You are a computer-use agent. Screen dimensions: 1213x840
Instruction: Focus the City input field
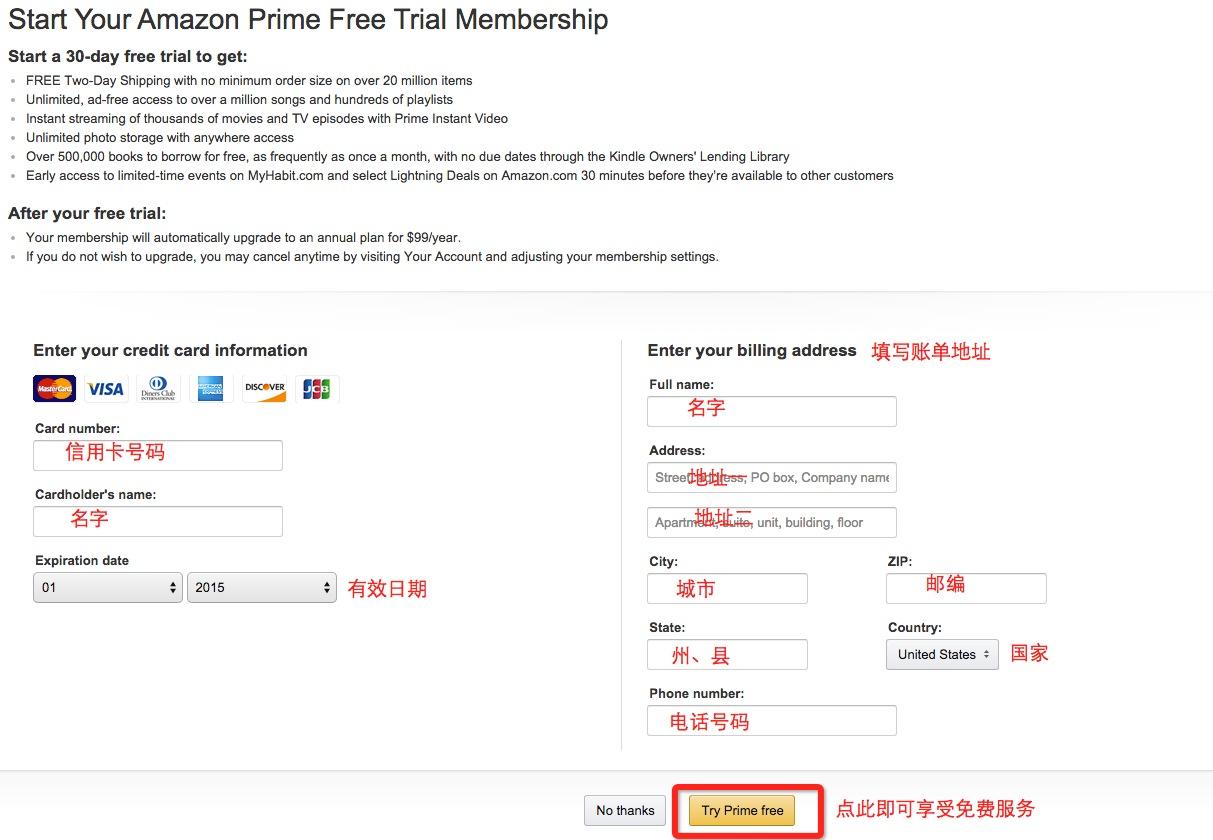727,588
